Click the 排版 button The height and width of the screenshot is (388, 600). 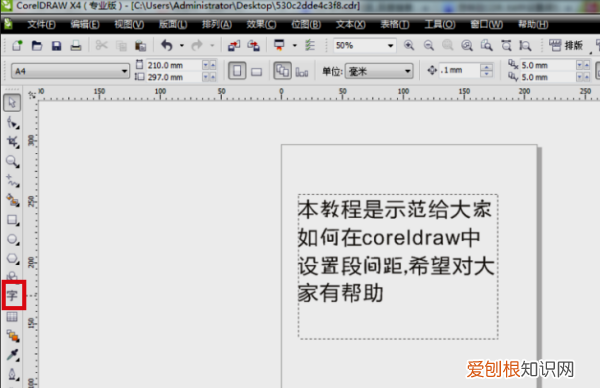pos(566,46)
